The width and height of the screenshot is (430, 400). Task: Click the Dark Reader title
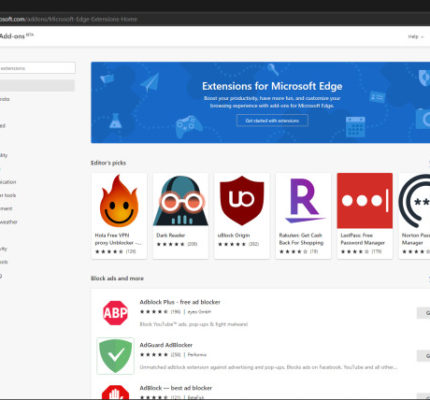171,235
